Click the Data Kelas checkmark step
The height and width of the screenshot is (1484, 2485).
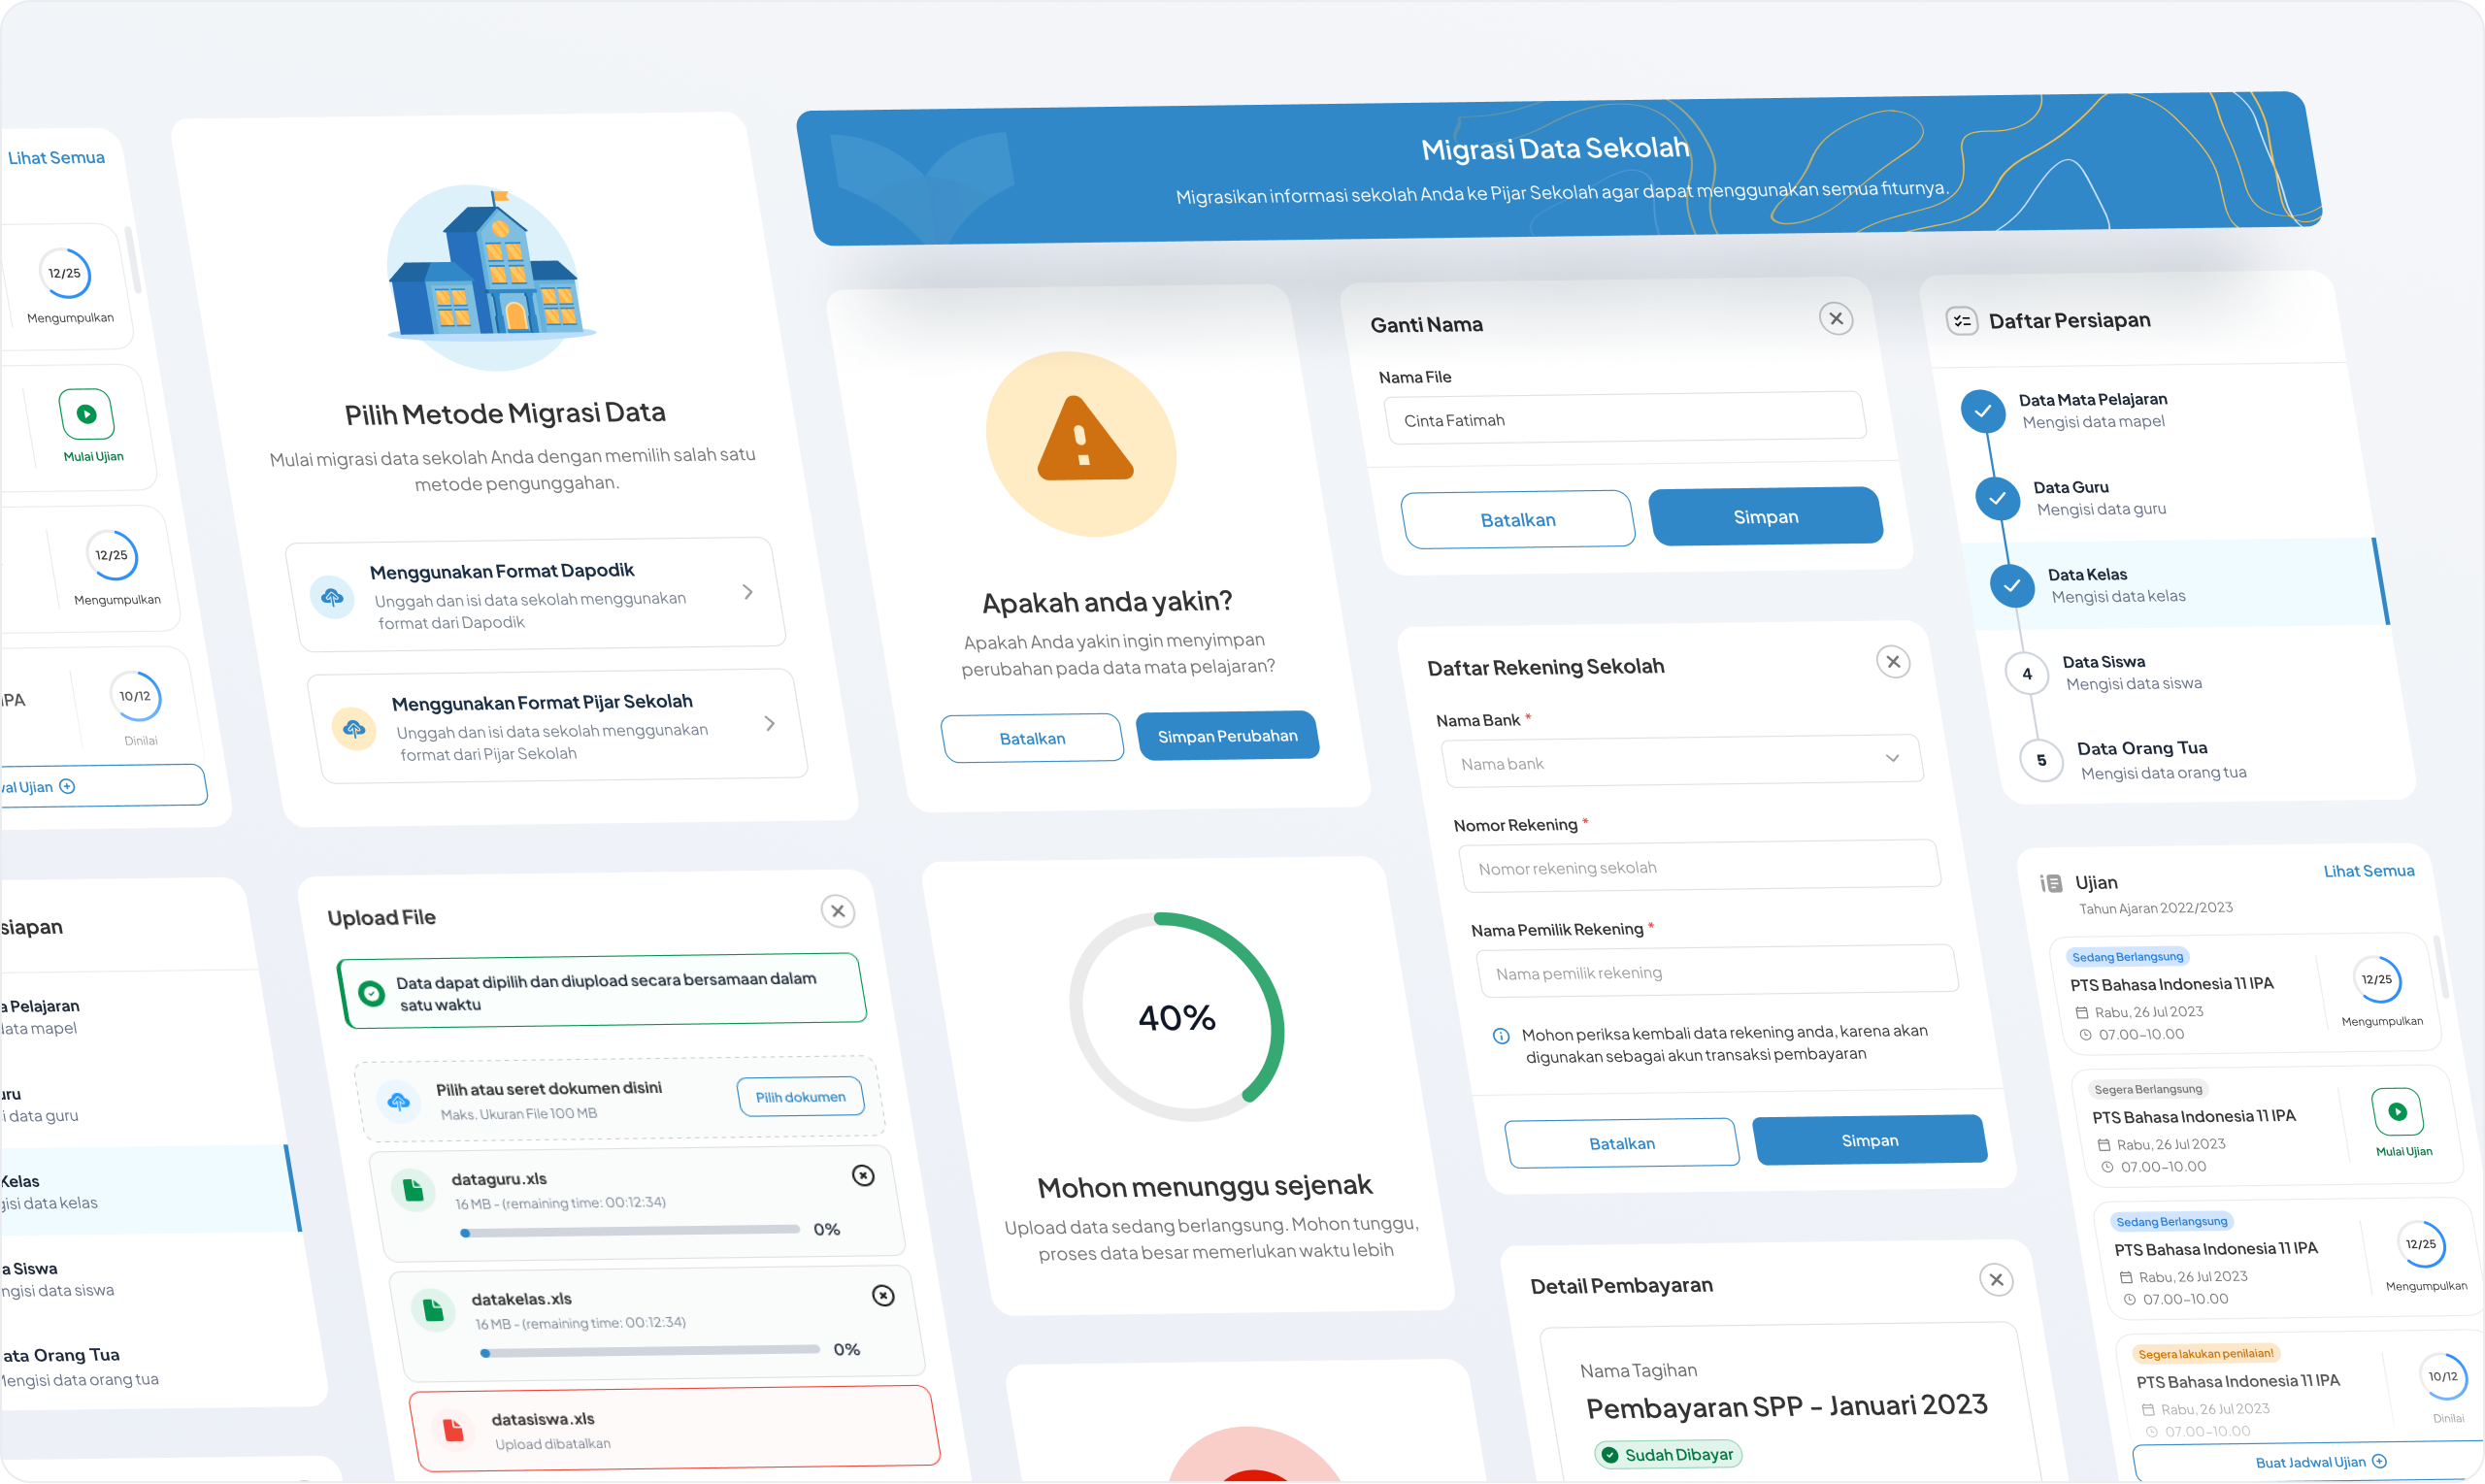tap(2011, 585)
